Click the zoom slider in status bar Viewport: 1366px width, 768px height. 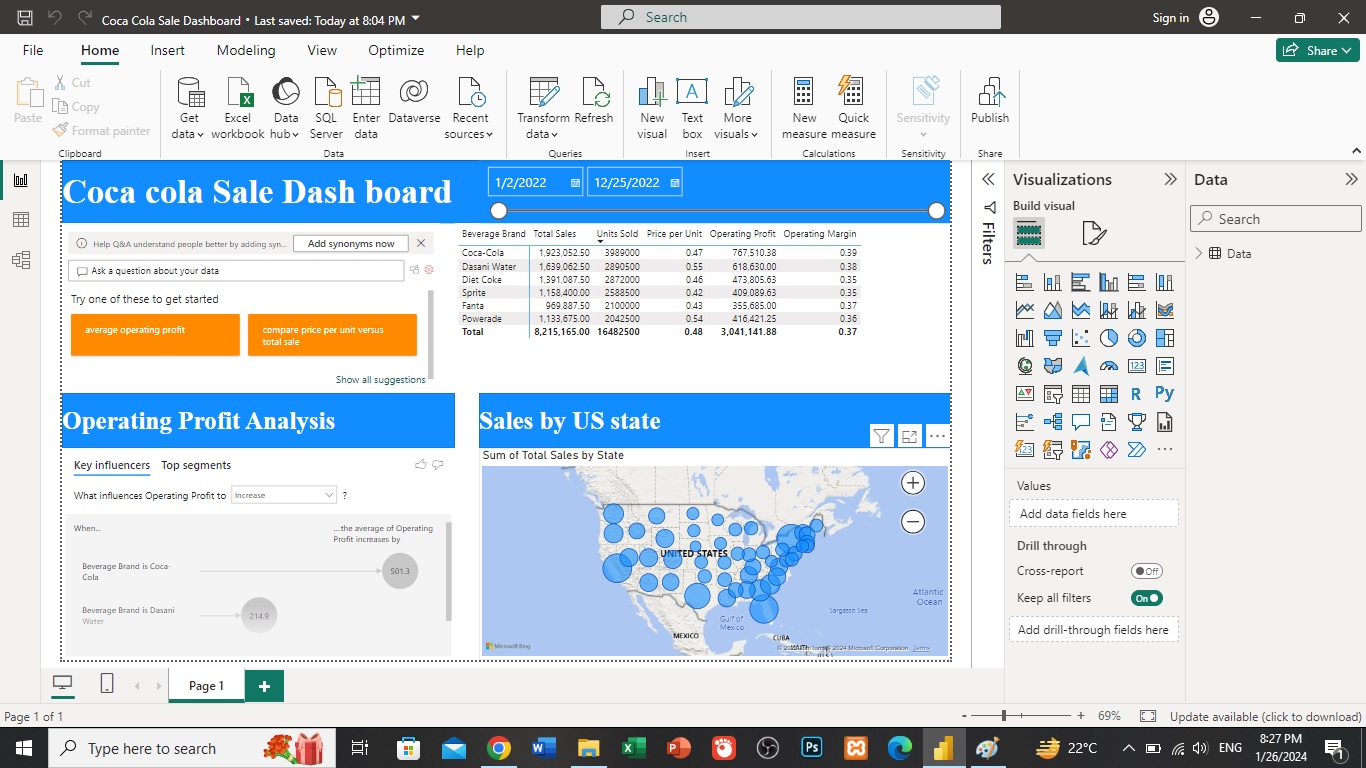pyautogui.click(x=1020, y=716)
